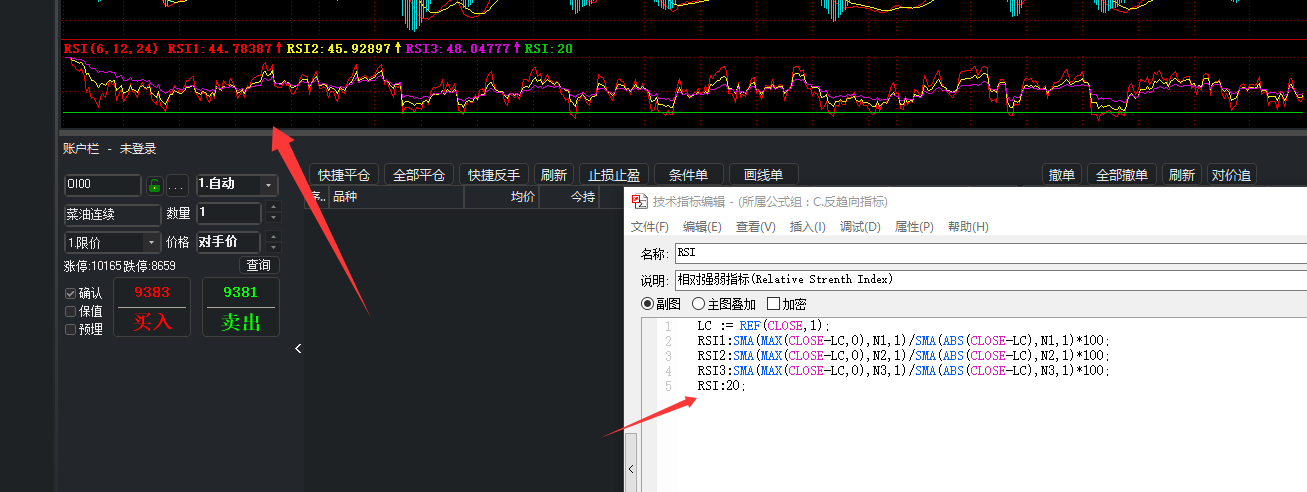
Task: Decrease price with the down stepper arrow
Action: pos(274,247)
